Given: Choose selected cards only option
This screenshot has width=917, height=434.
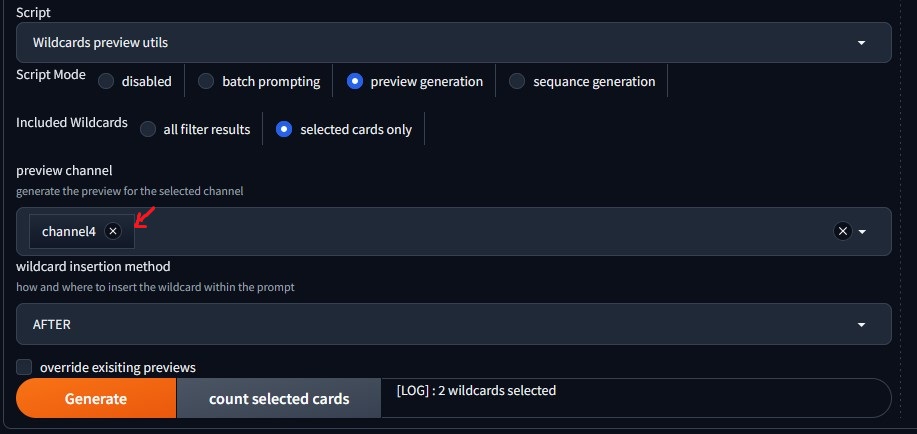Looking at the screenshot, I should coord(285,129).
